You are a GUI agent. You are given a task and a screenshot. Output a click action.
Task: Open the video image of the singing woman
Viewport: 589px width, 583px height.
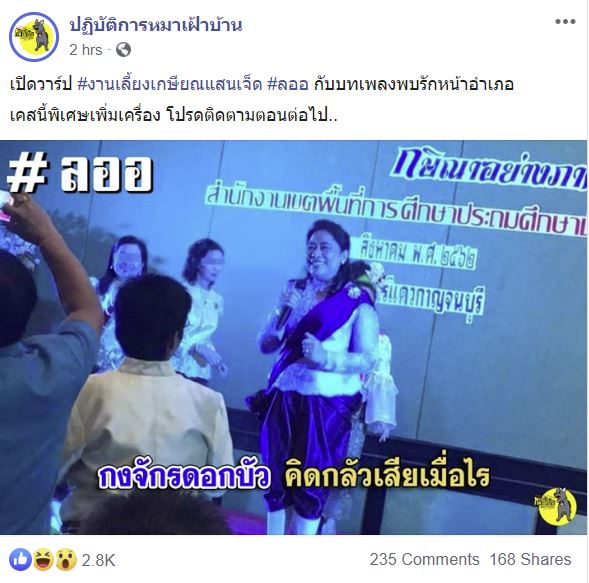point(293,337)
